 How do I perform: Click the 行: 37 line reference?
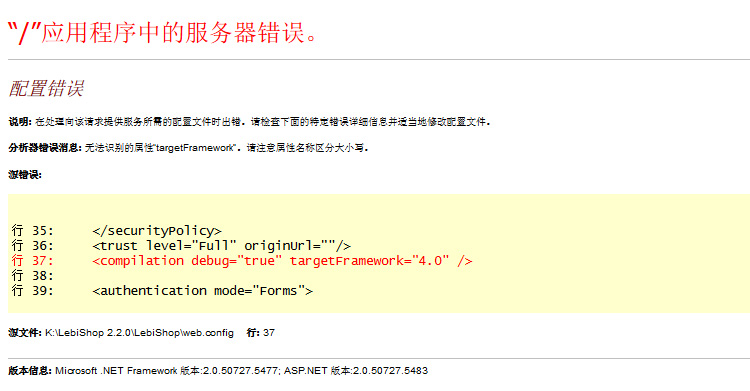261,333
